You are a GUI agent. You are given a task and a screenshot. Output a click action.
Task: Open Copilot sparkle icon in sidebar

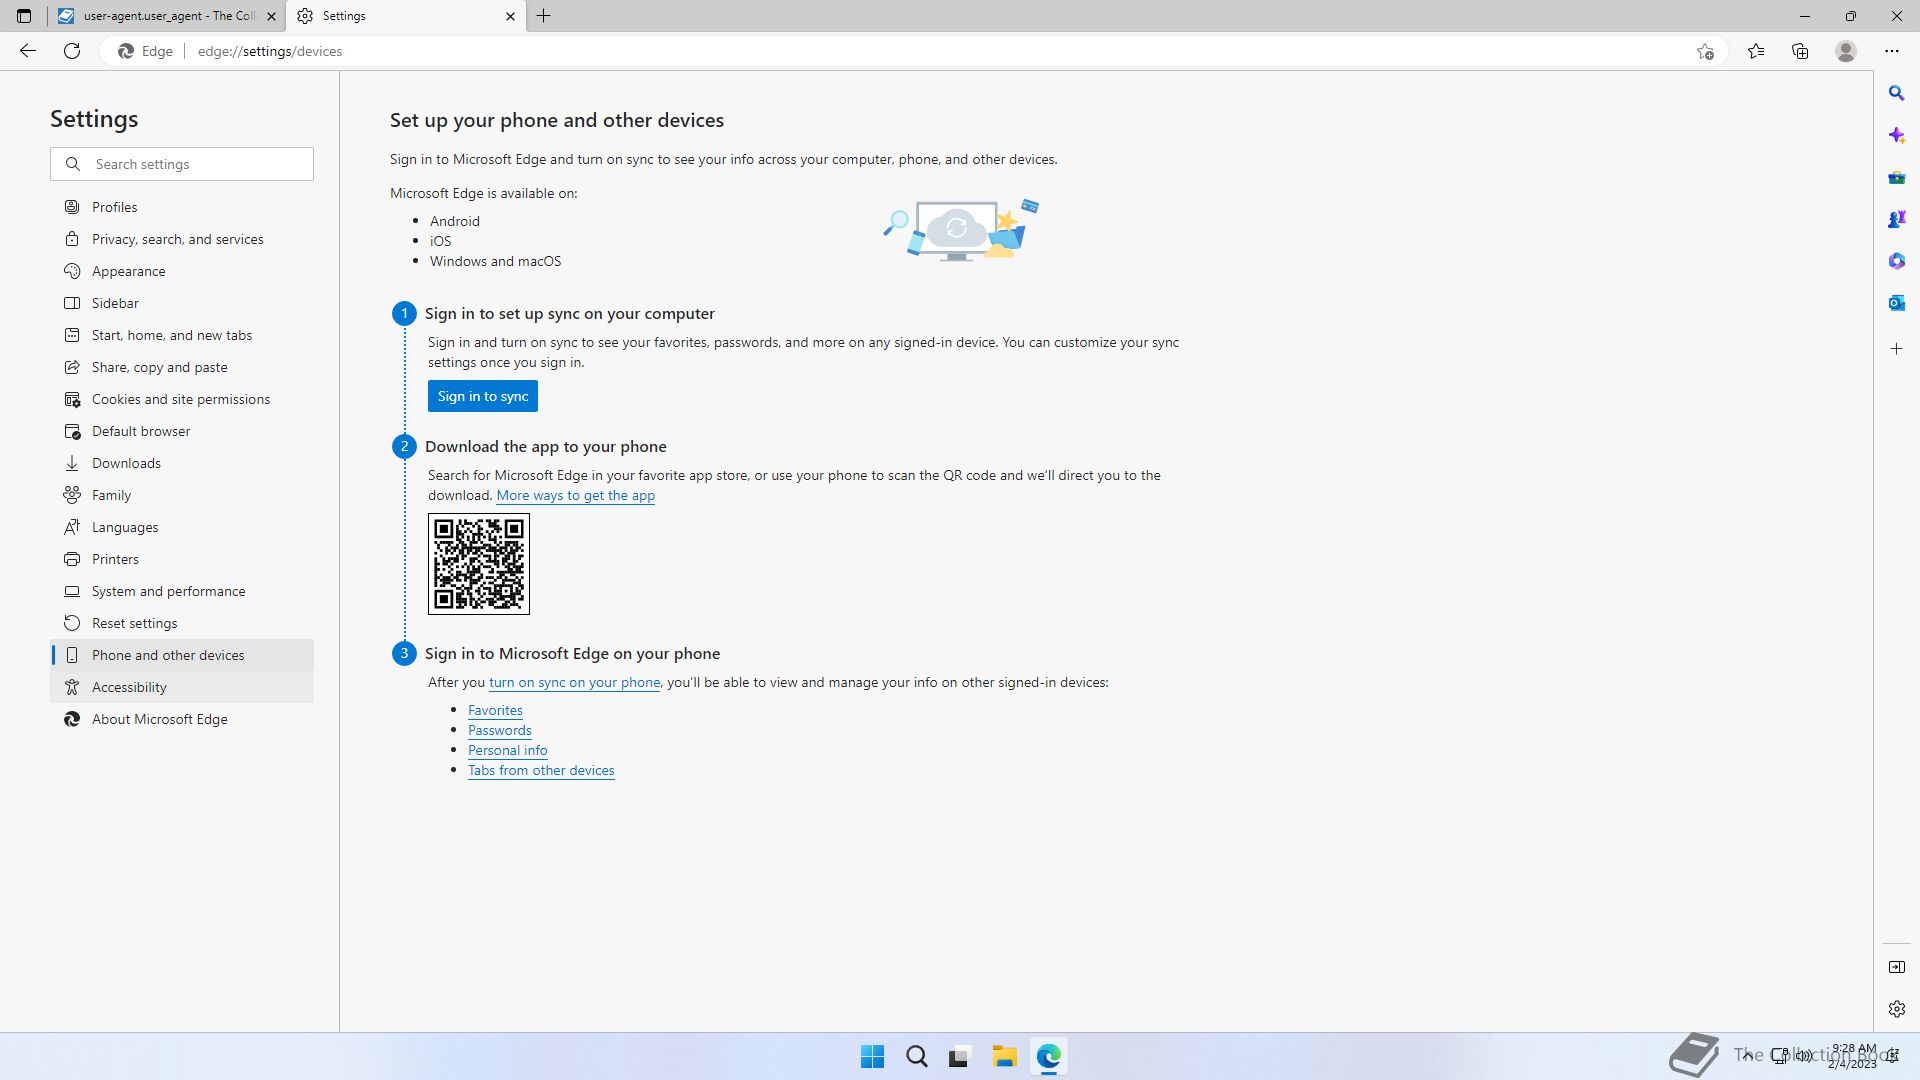1896,135
